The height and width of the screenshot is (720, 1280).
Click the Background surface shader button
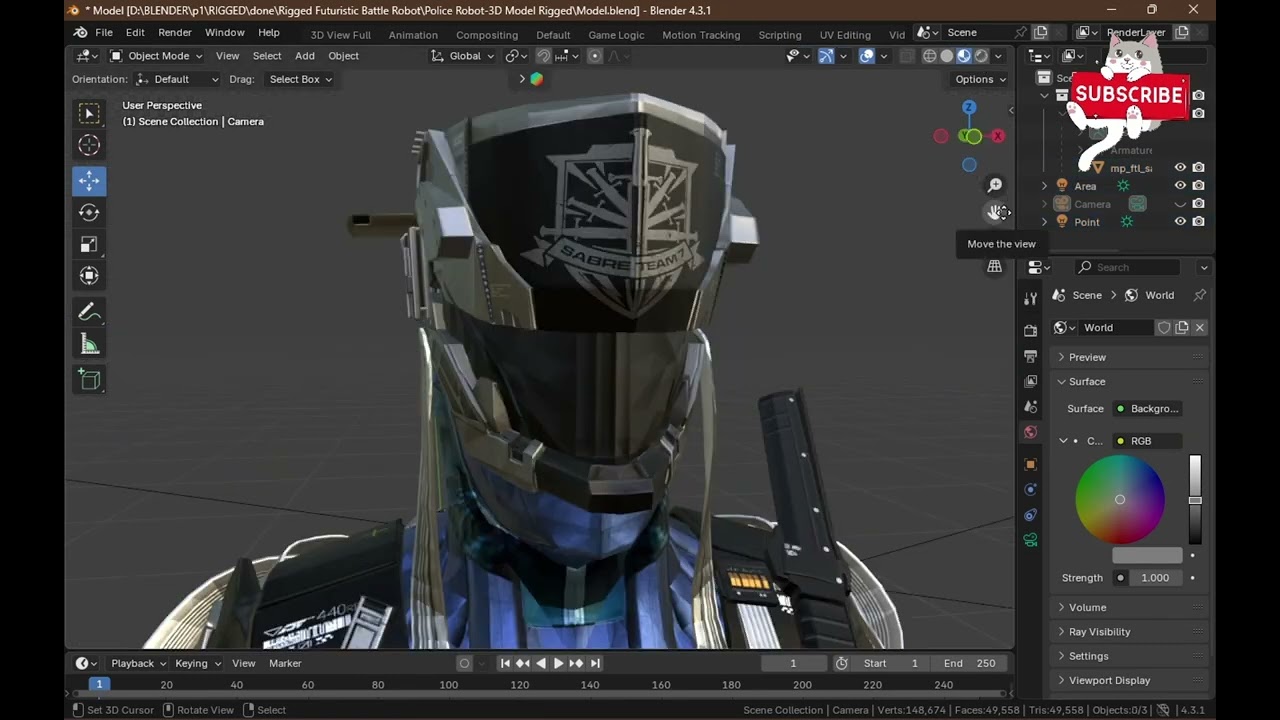1147,409
